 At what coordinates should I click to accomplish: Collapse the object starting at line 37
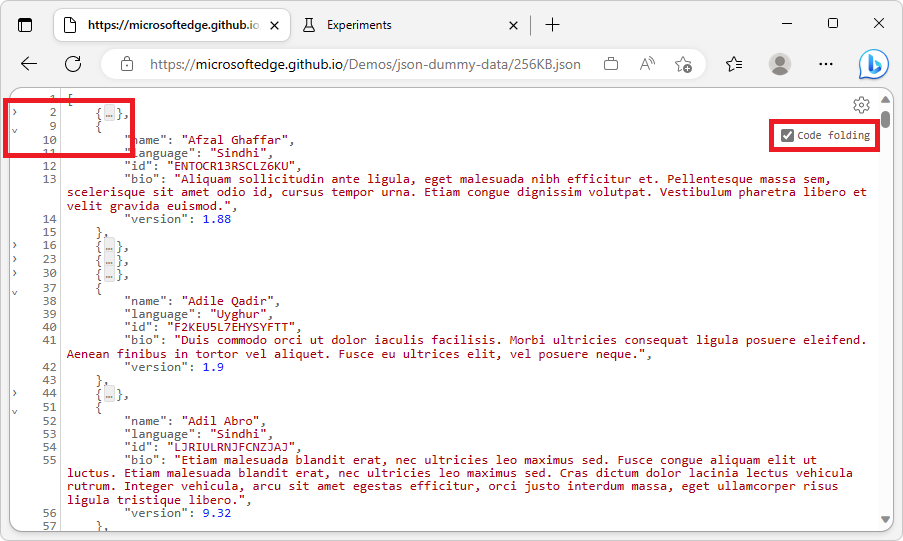coord(15,293)
